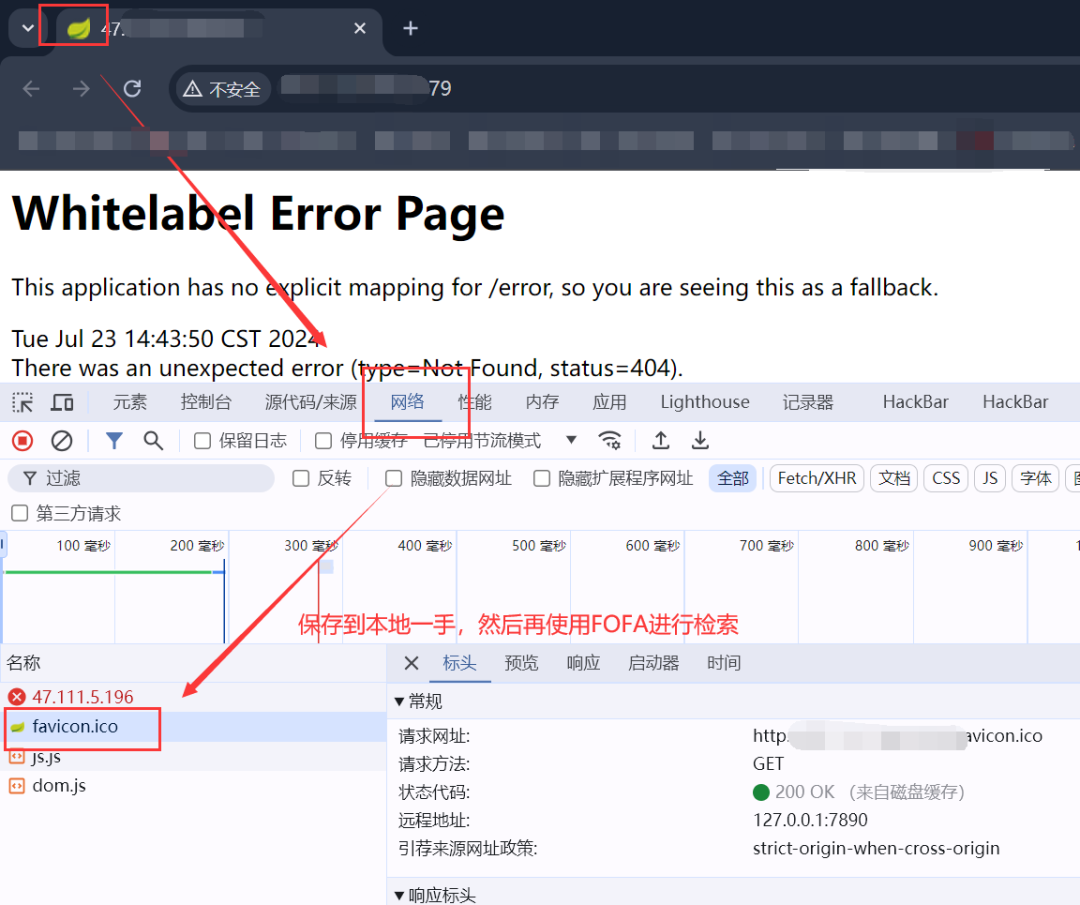Open the 记录器 panel tab

pyautogui.click(x=808, y=402)
